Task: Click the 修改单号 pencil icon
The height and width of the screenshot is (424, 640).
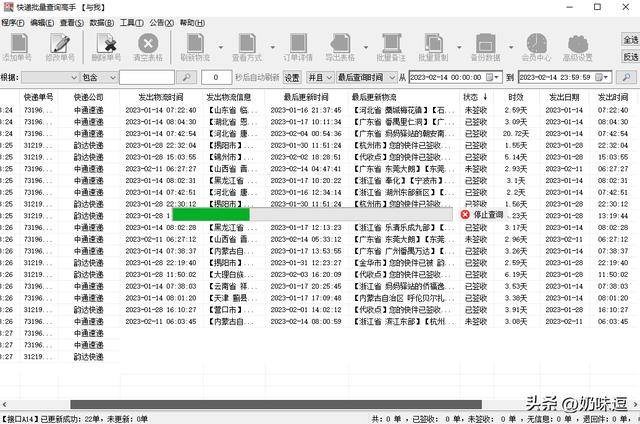Action: (60, 43)
